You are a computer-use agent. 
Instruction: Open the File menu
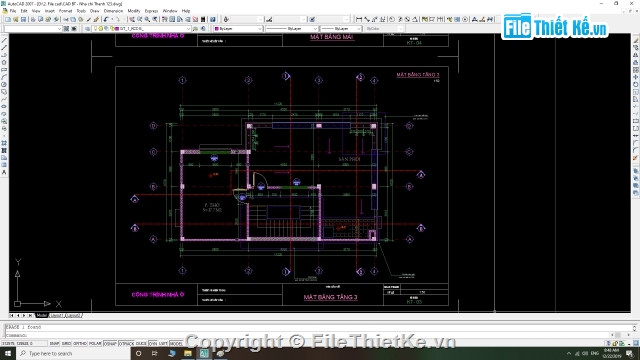pos(13,11)
